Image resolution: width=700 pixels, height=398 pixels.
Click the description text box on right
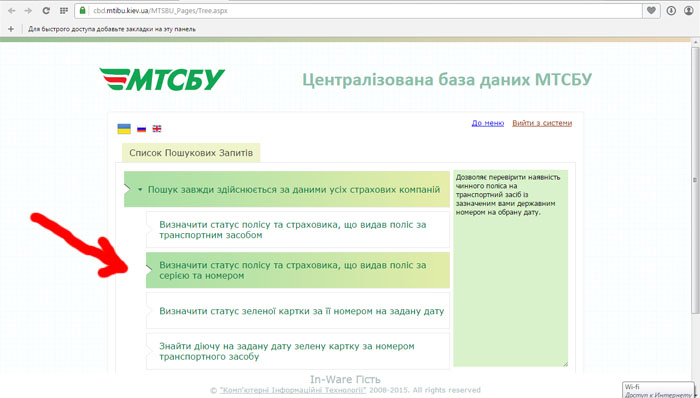511,268
